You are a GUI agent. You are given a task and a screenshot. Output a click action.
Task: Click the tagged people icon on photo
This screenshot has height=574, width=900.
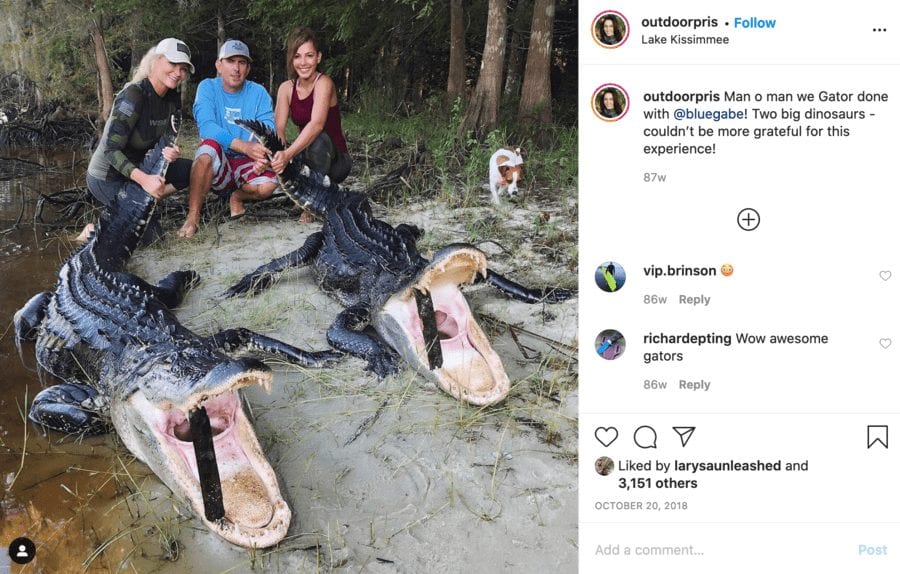pyautogui.click(x=22, y=550)
